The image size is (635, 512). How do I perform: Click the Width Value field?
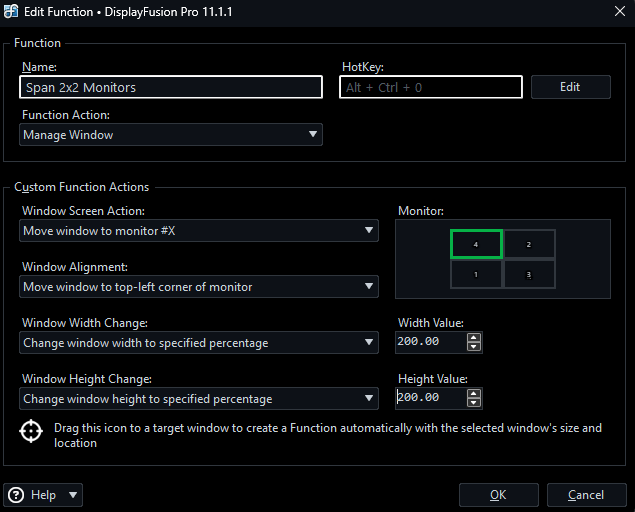point(431,342)
